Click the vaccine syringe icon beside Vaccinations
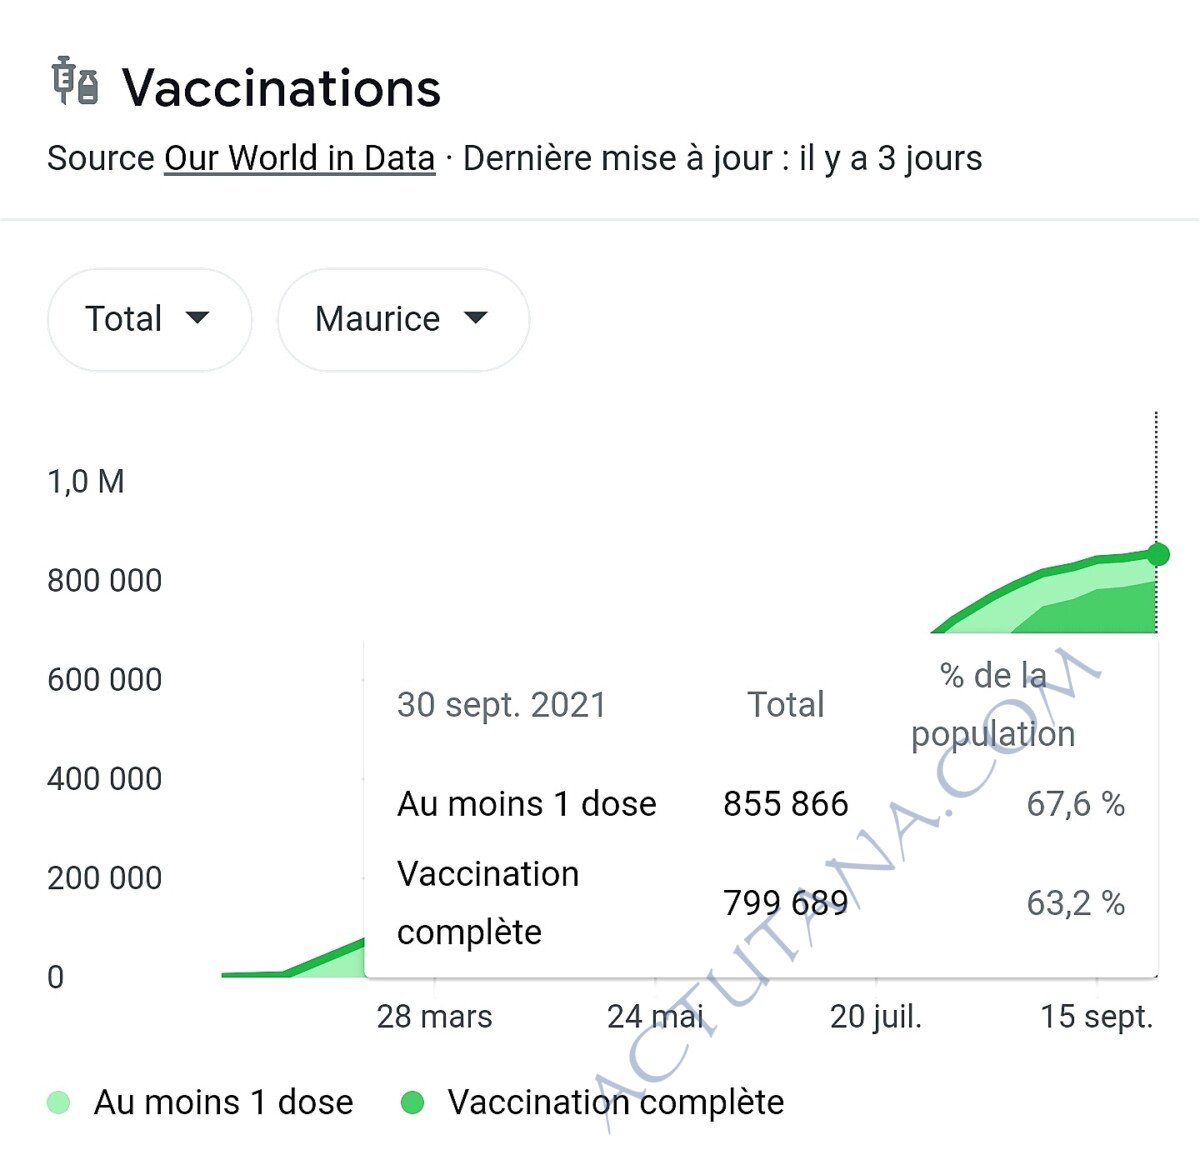Viewport: 1200px width, 1170px height. click(75, 81)
